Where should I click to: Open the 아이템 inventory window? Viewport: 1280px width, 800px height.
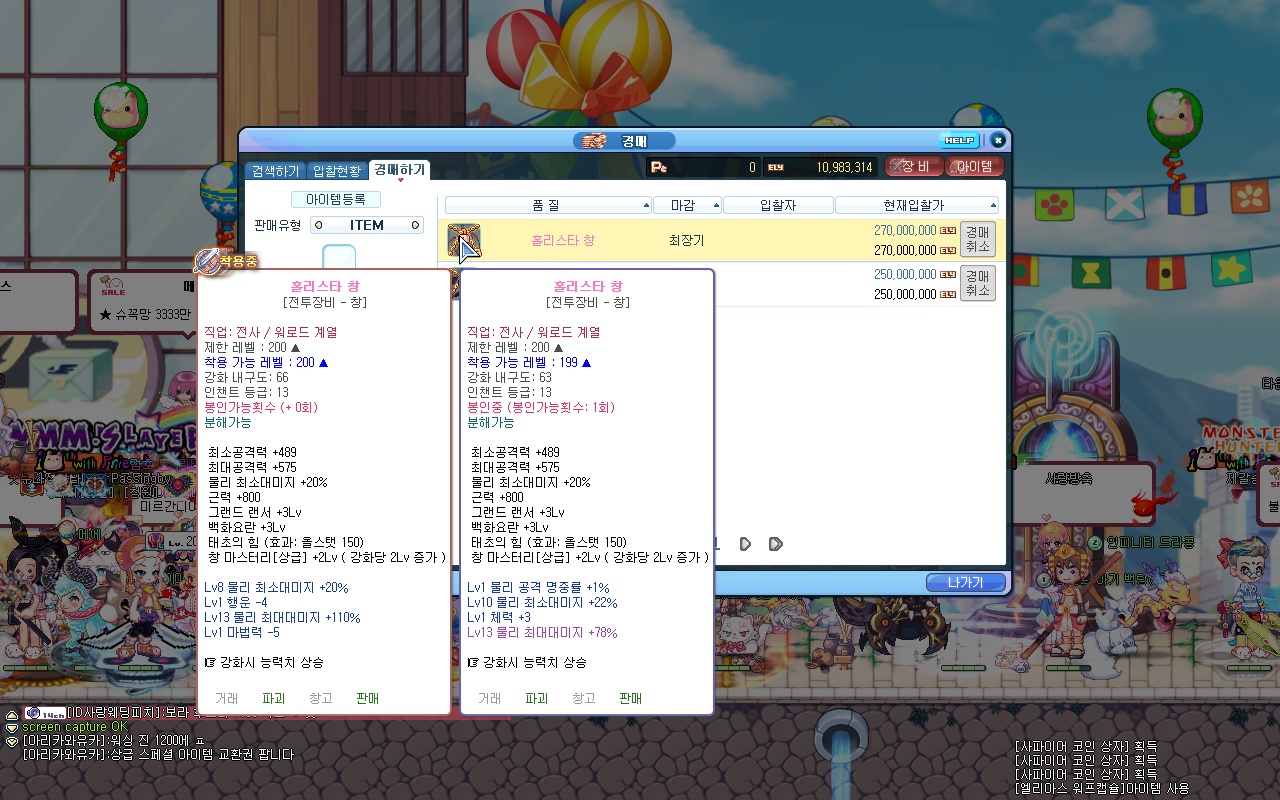coord(974,167)
